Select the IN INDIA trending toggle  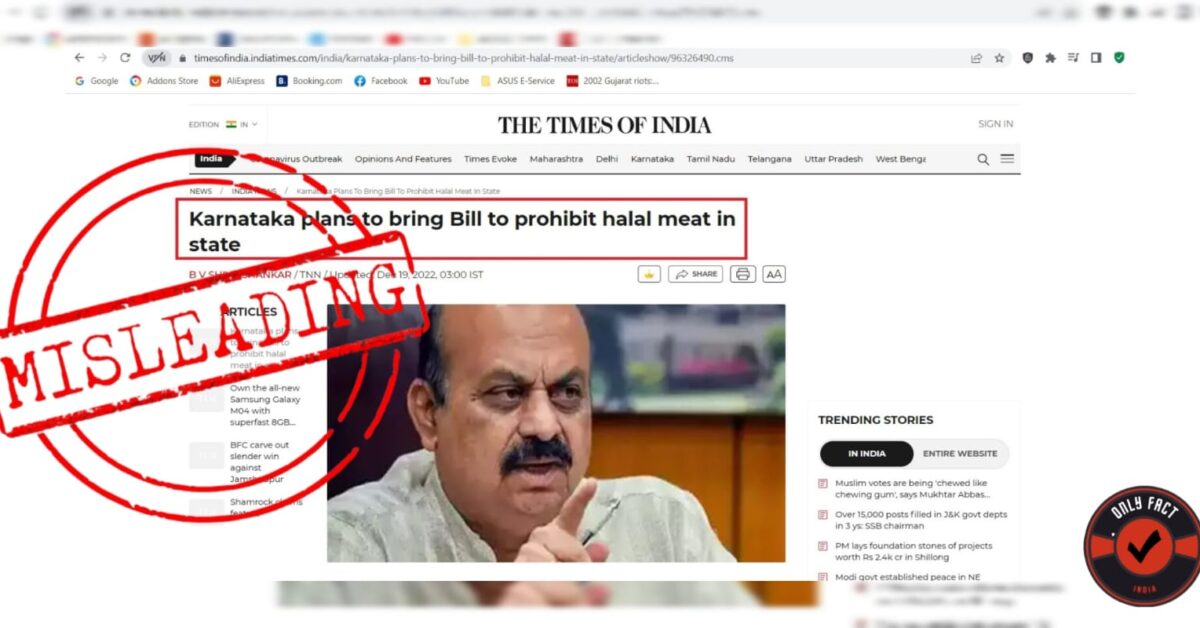coord(867,453)
